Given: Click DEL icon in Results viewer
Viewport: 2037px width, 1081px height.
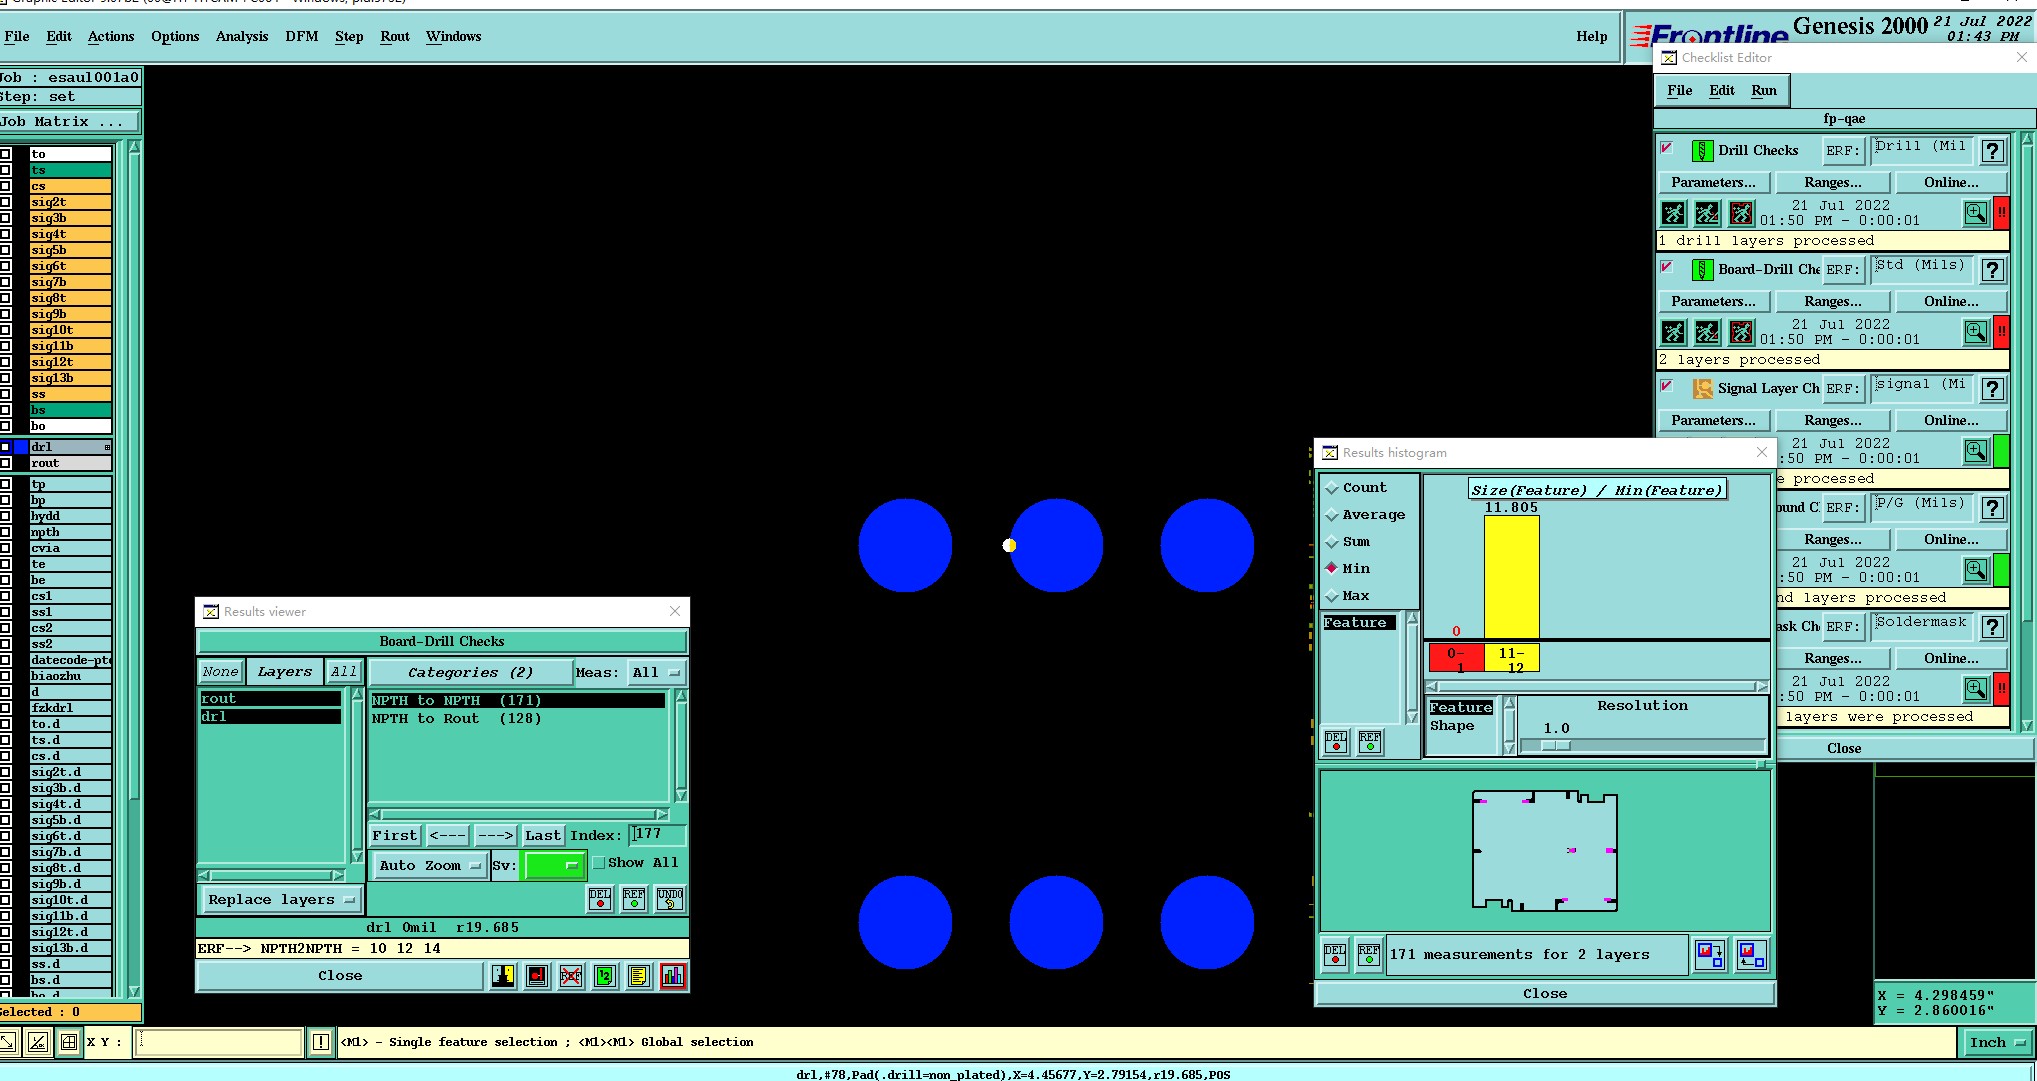Looking at the screenshot, I should click(600, 899).
